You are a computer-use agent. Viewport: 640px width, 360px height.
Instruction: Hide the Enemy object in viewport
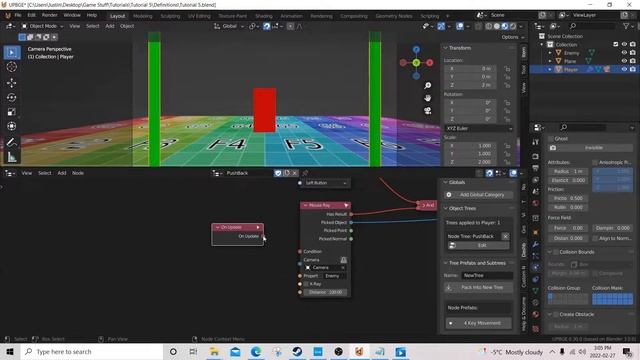click(624, 53)
